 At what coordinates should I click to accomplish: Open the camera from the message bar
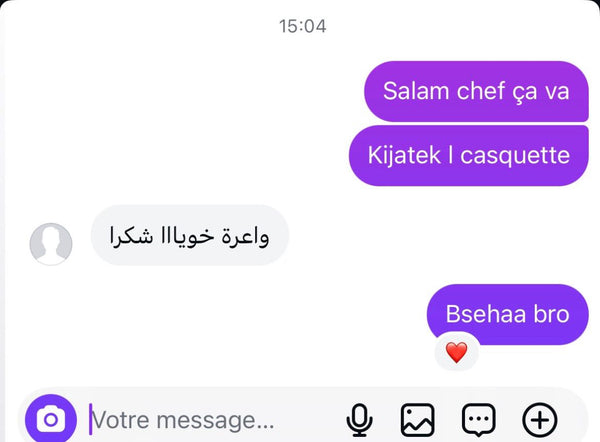[x=51, y=419]
